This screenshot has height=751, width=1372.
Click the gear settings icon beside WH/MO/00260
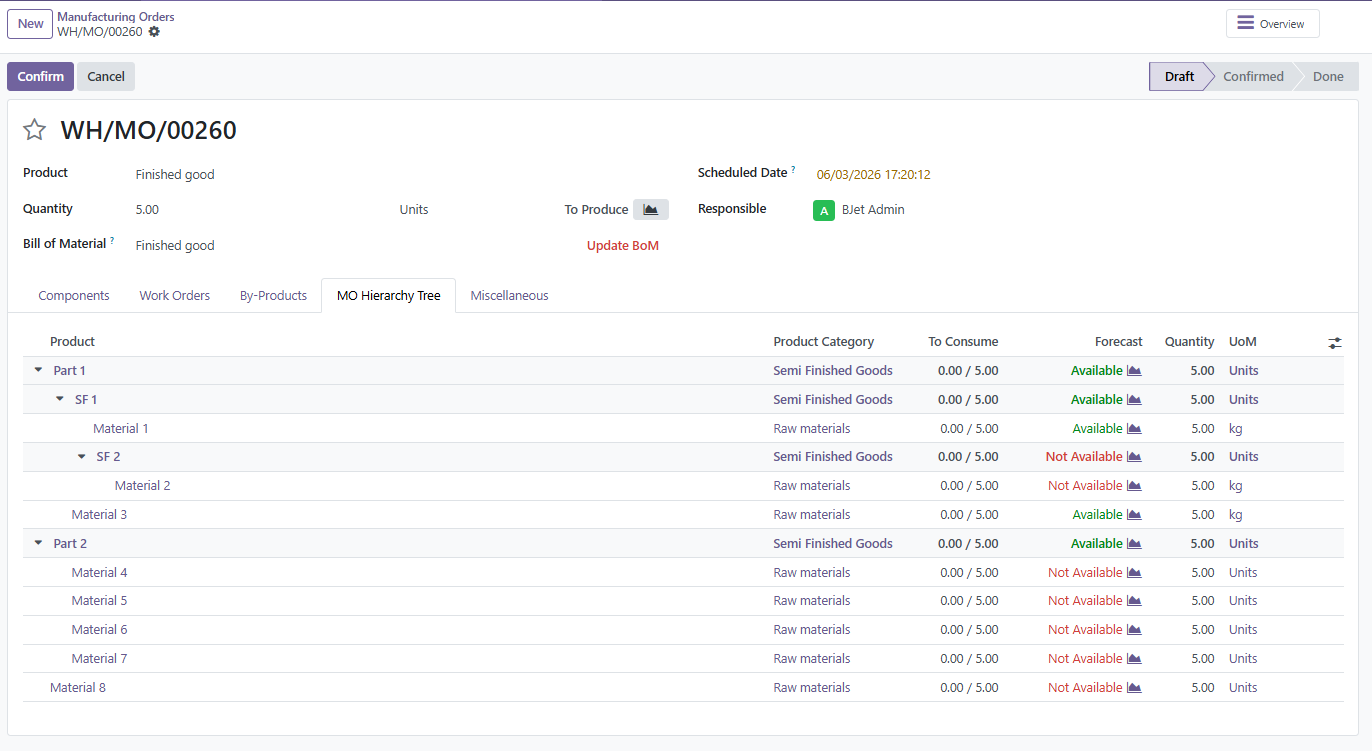[x=154, y=31]
